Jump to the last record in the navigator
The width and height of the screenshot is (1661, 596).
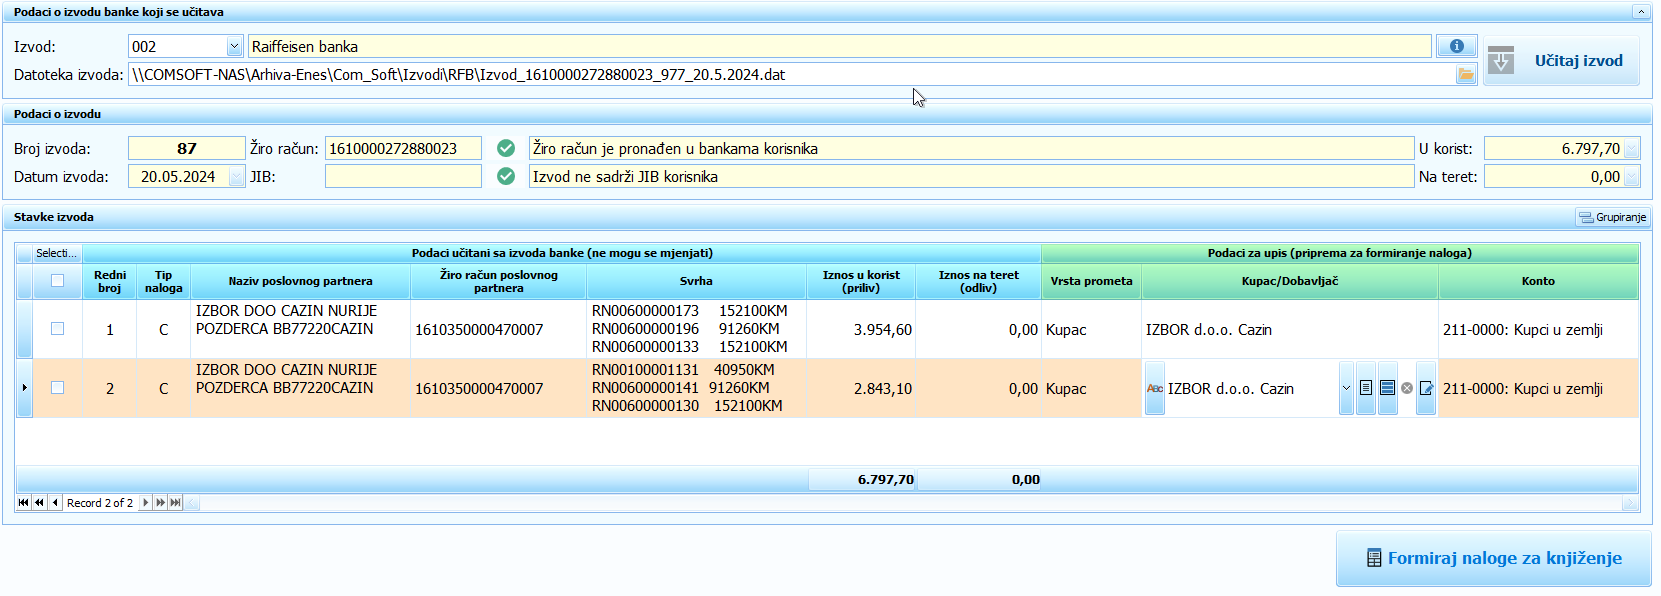(x=176, y=503)
